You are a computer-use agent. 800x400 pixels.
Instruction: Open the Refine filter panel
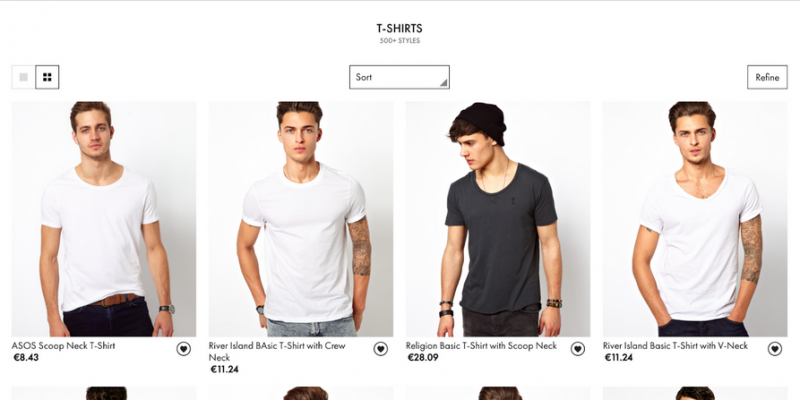[767, 77]
